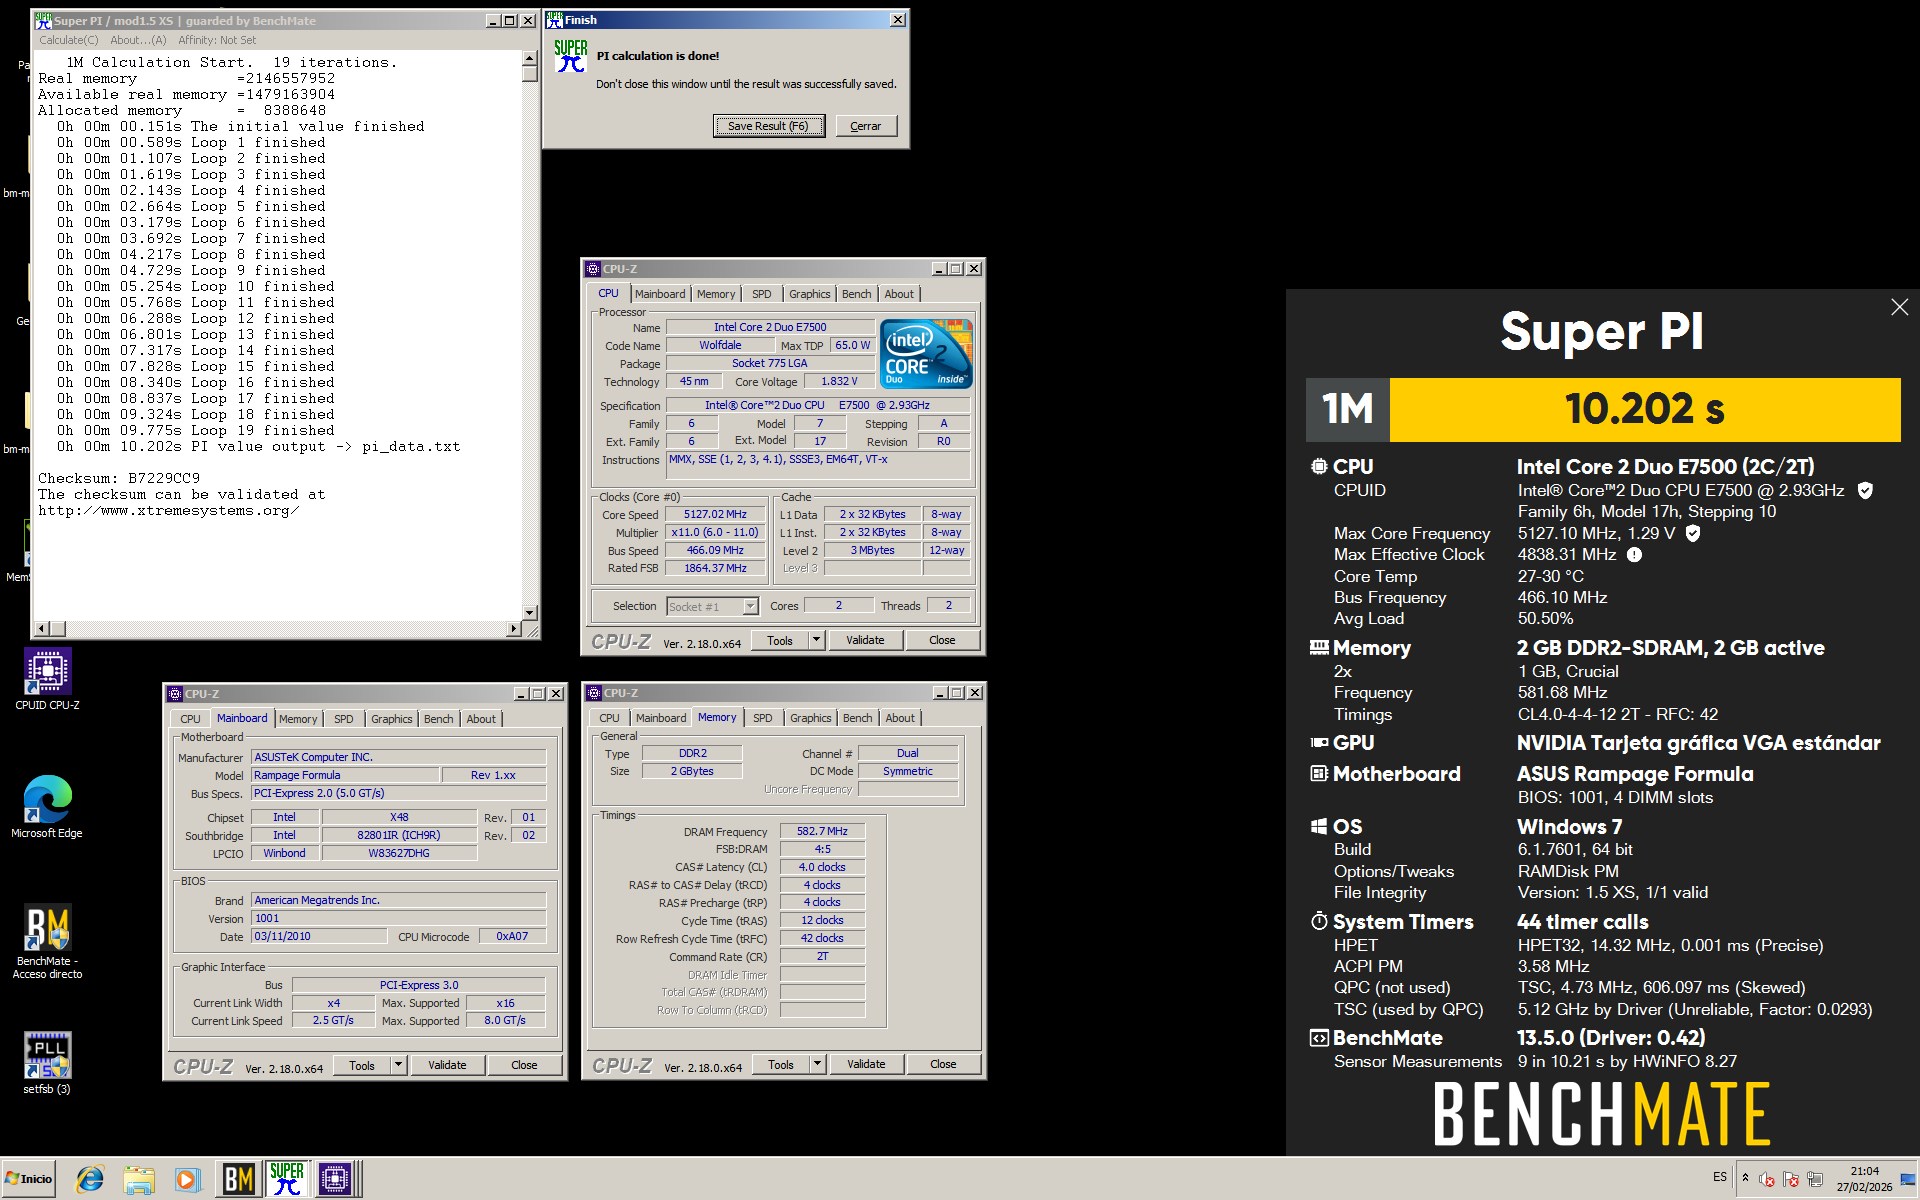The width and height of the screenshot is (1920, 1200).
Task: Expand the Socket #1 selection dropdown
Action: click(750, 606)
